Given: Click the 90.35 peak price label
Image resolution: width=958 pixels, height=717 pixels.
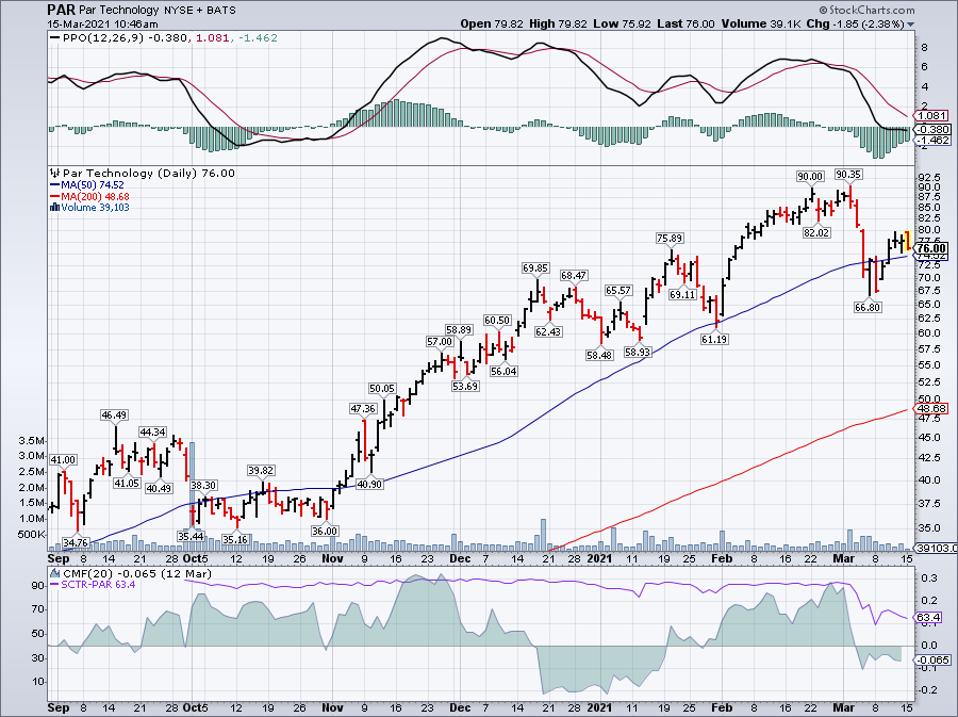Looking at the screenshot, I should 849,174.
